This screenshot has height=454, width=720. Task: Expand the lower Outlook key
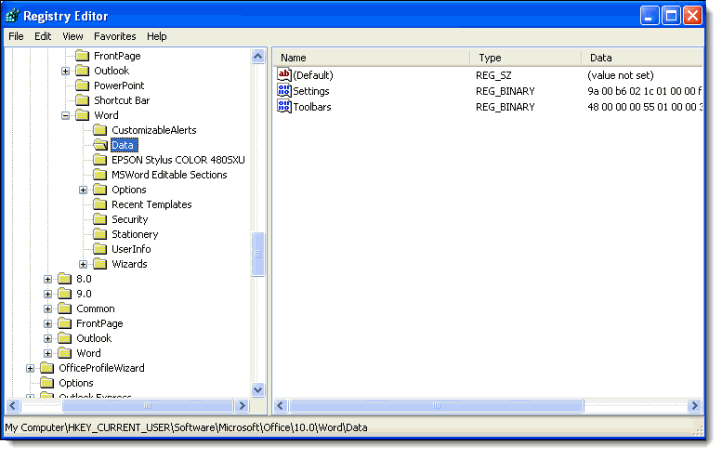pyautogui.click(x=48, y=339)
